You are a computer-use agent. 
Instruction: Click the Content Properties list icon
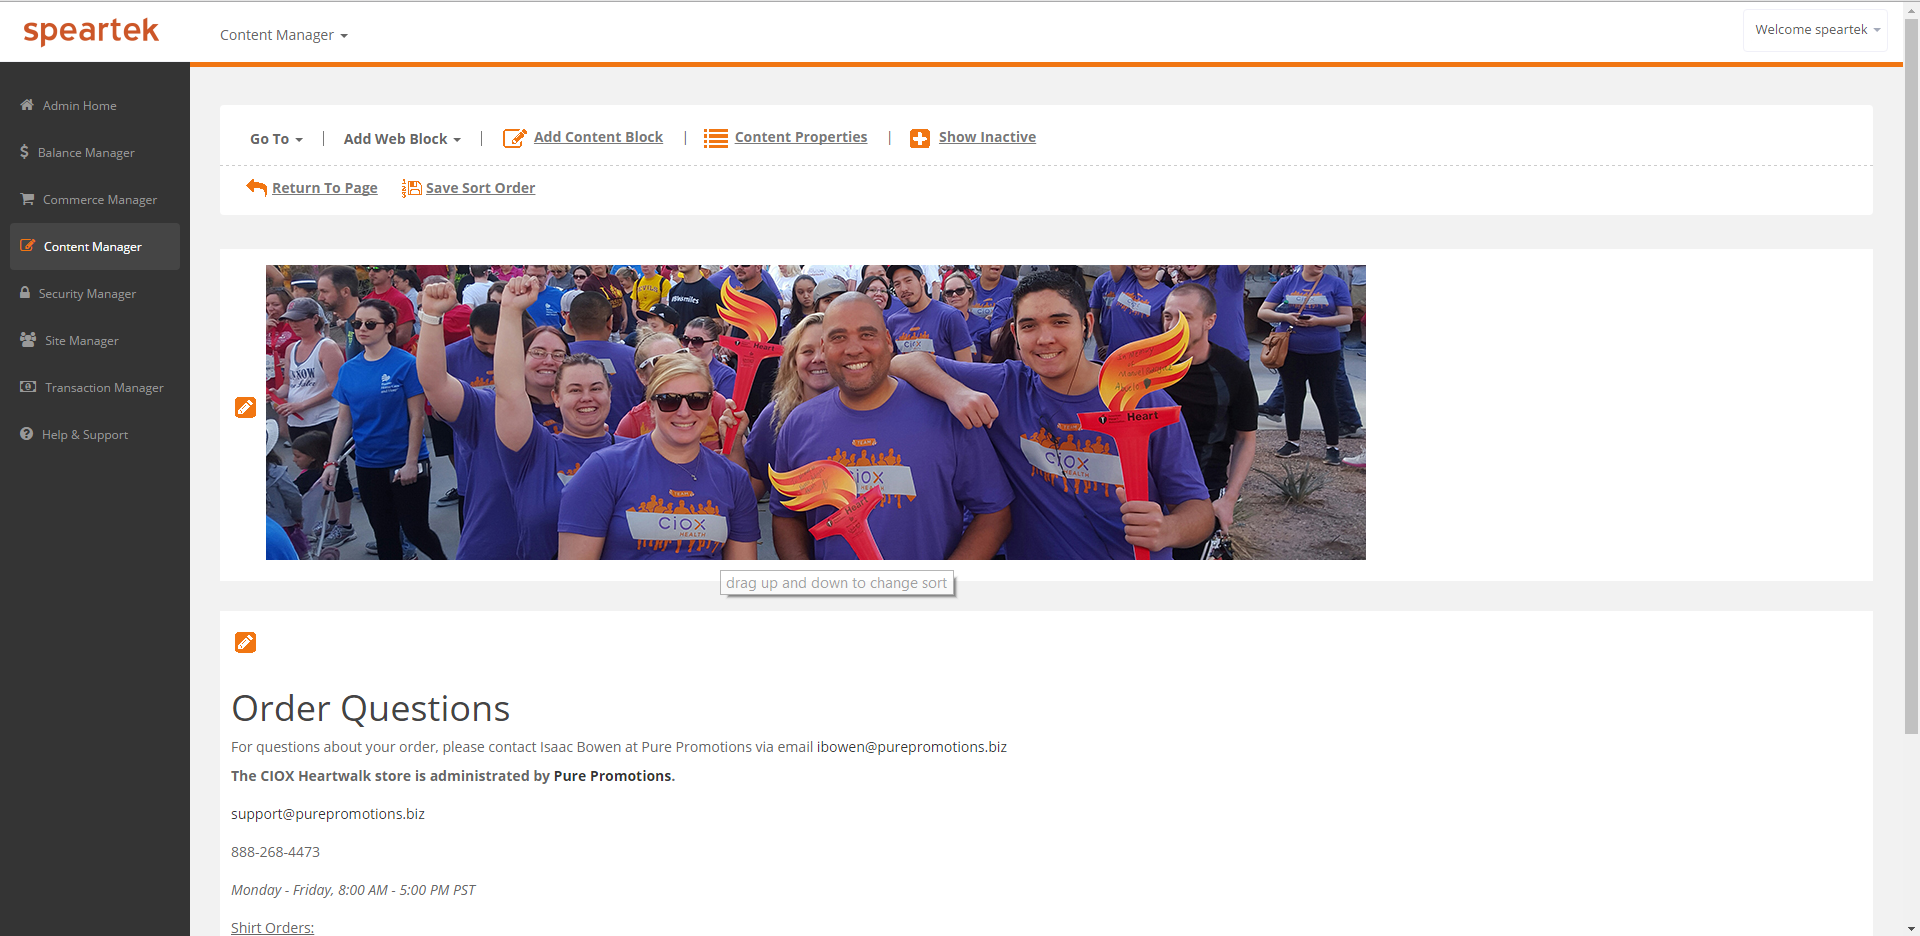715,138
